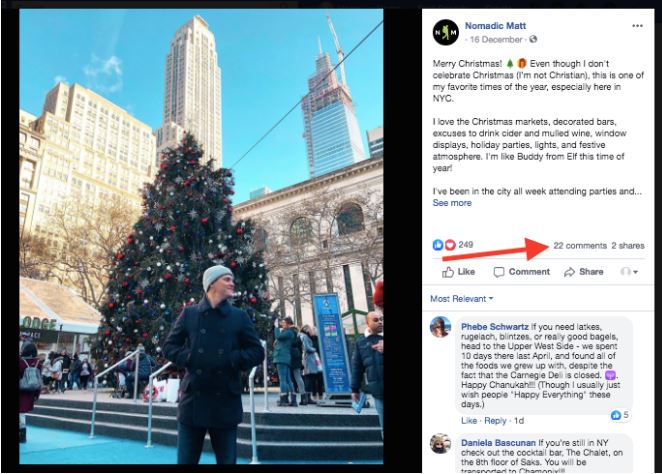Like the post with thumbs-up button
The height and width of the screenshot is (474, 662).
(x=459, y=272)
